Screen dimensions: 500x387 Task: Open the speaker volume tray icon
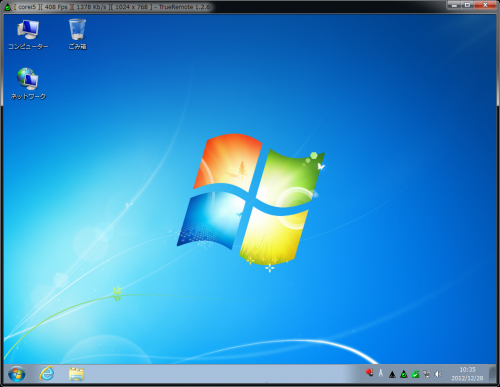438,374
